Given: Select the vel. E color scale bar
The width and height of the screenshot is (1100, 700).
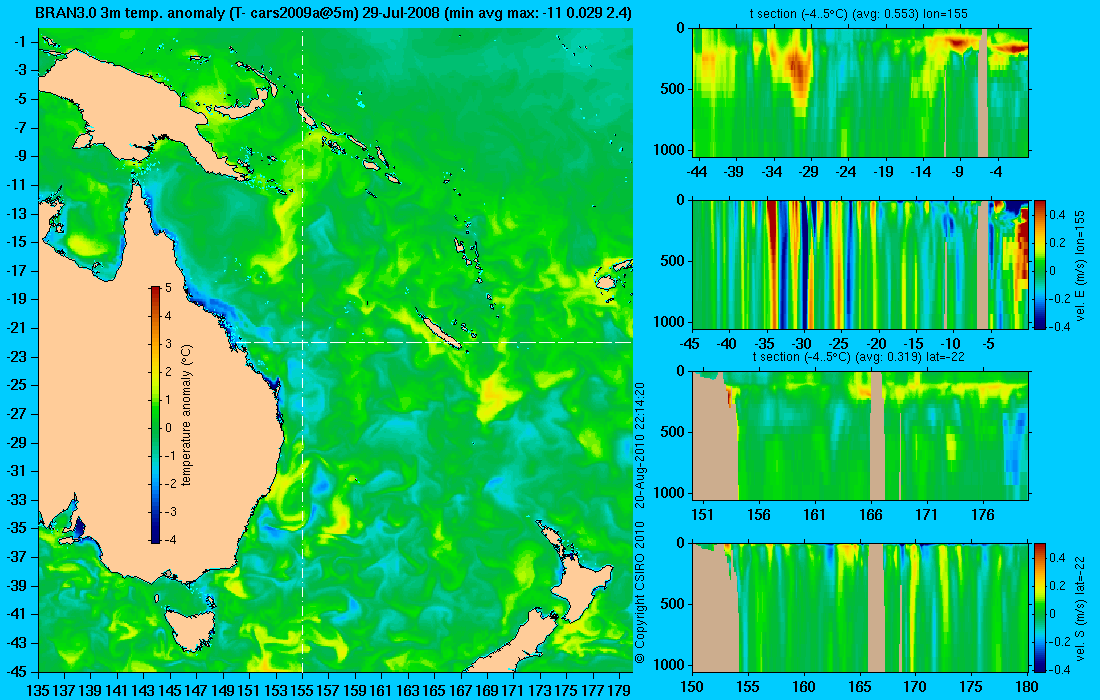Looking at the screenshot, I should tap(1039, 264).
